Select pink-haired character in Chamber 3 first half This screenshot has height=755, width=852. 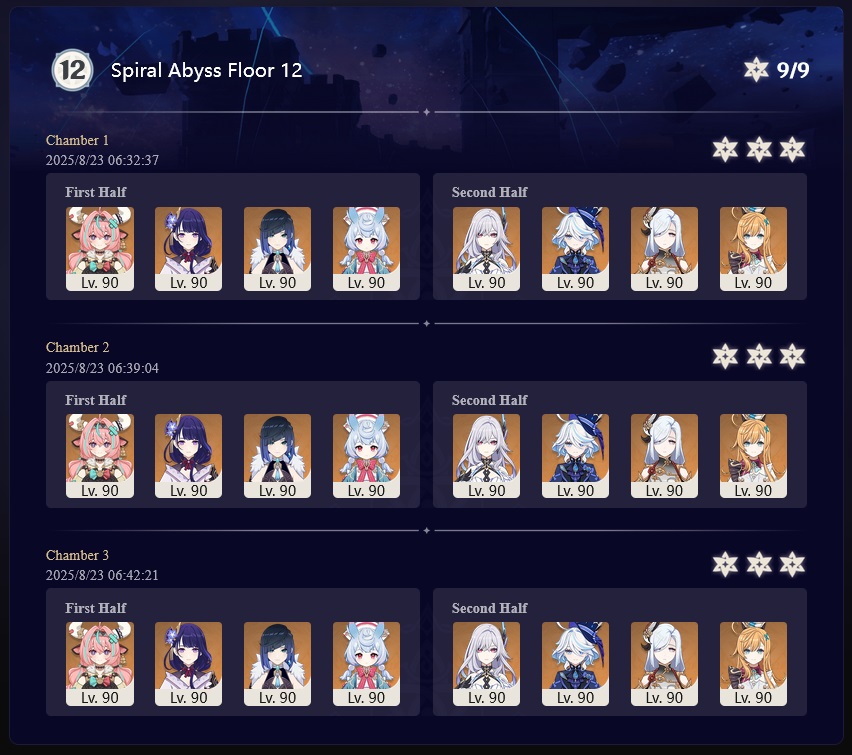click(100, 664)
